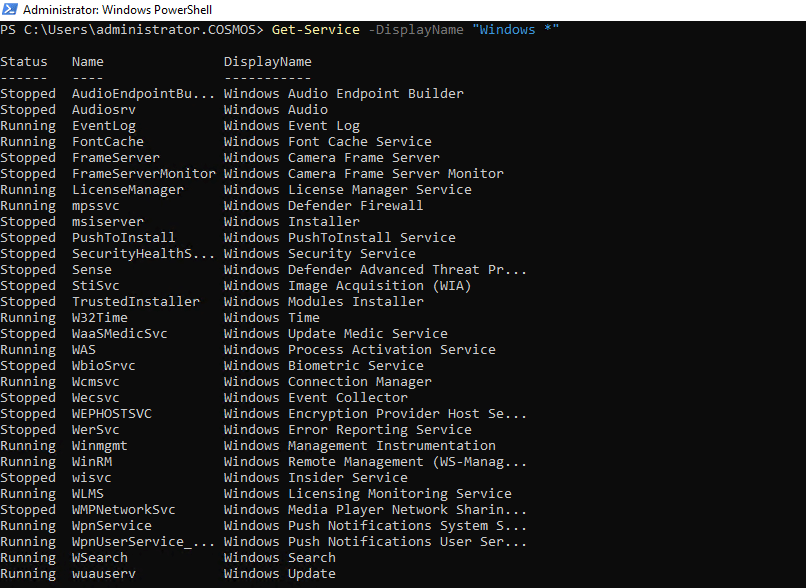Select the Get-Service command text
This screenshot has height=588, width=806.
pyautogui.click(x=315, y=30)
